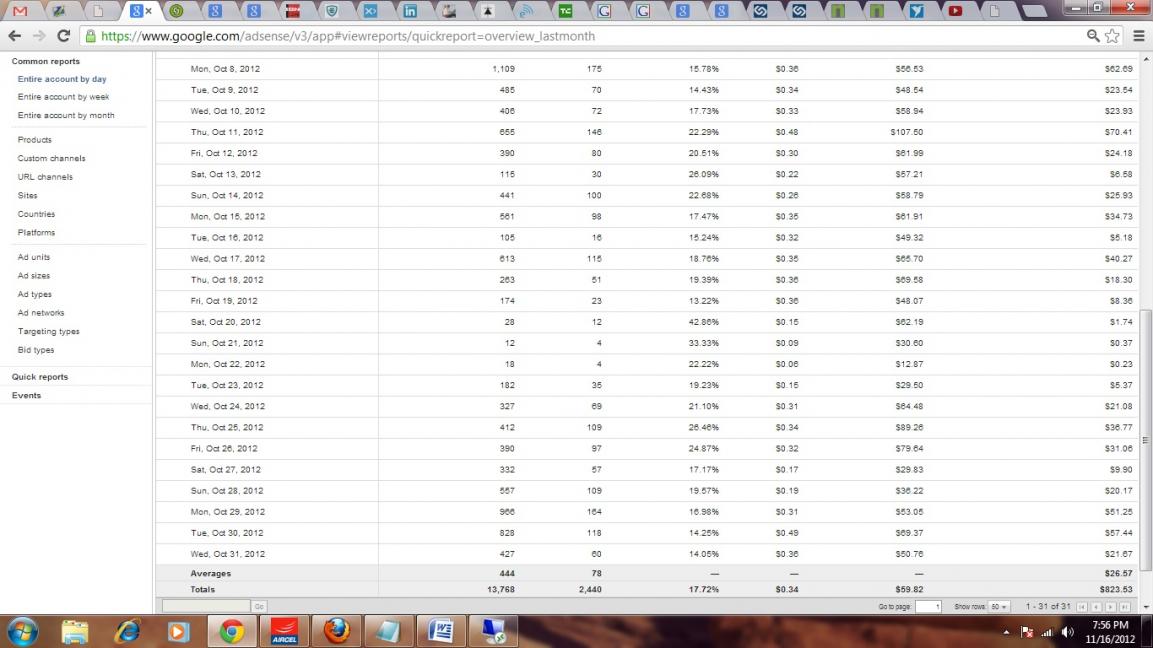1153x648 pixels.
Task: Open Entire account by month report
Action: (66, 115)
